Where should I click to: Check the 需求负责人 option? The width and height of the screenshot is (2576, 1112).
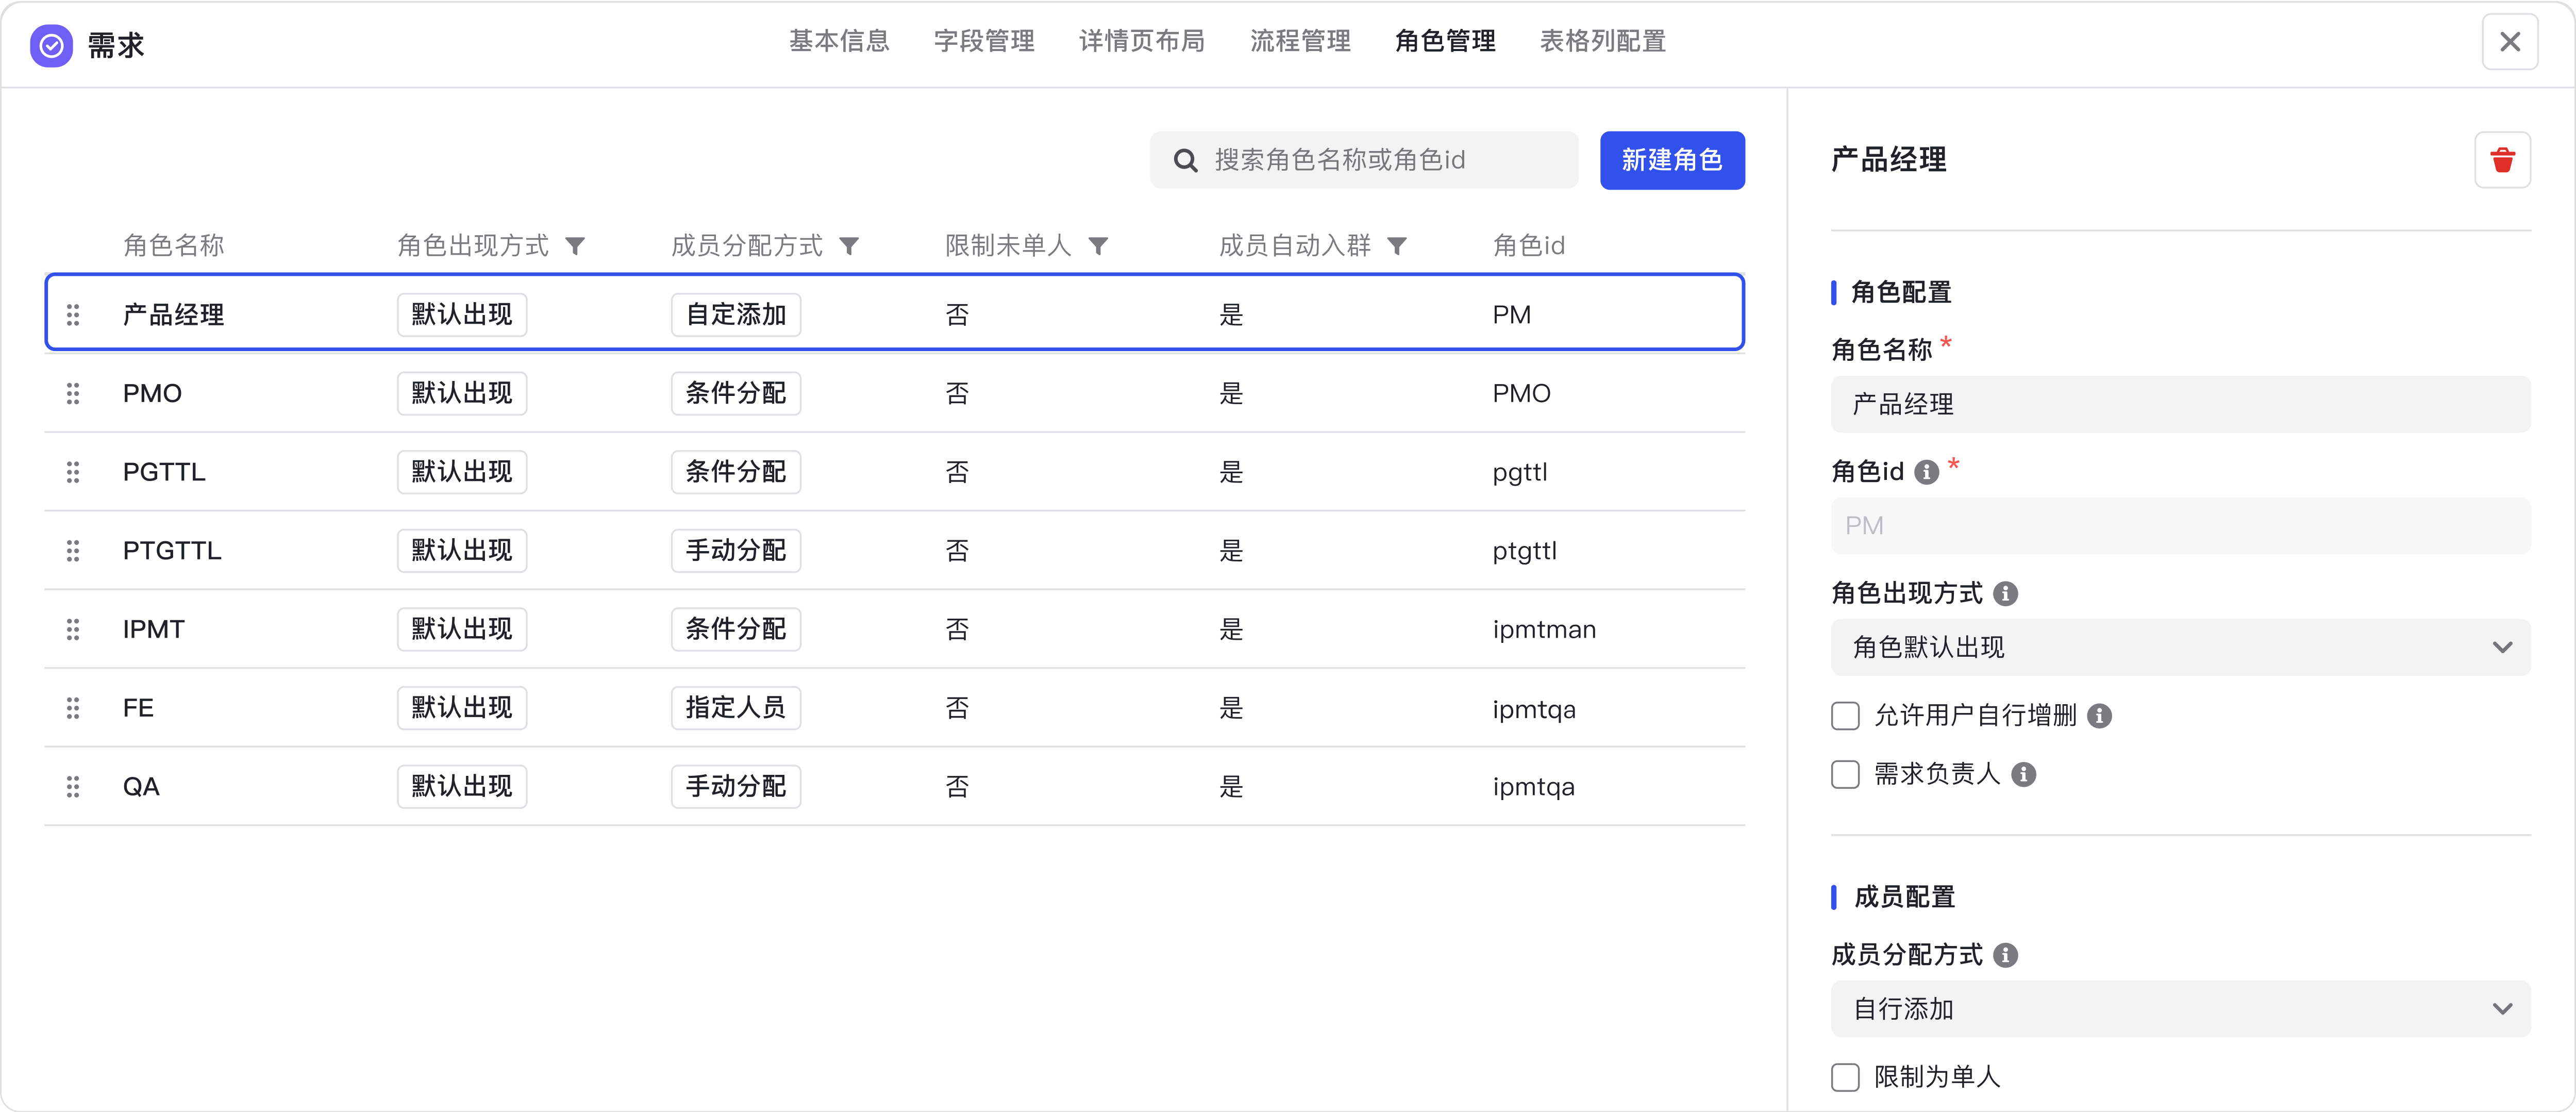tap(1845, 774)
